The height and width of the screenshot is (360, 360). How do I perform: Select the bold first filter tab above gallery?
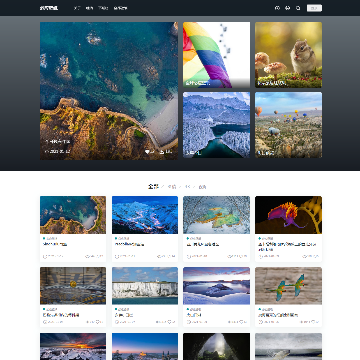(153, 187)
